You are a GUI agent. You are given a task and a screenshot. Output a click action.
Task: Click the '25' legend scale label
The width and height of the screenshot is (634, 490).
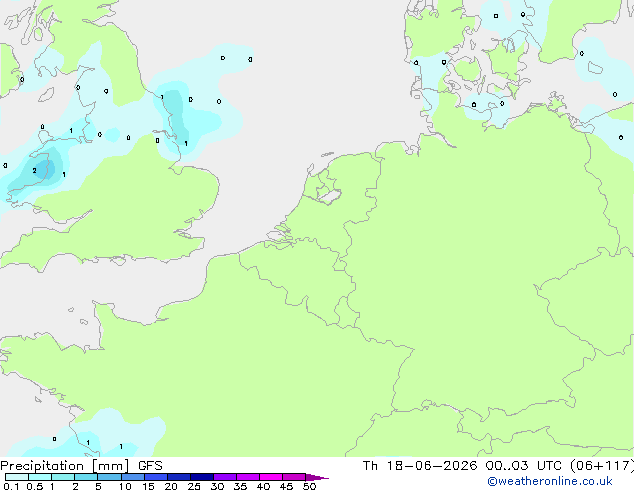[x=194, y=486]
